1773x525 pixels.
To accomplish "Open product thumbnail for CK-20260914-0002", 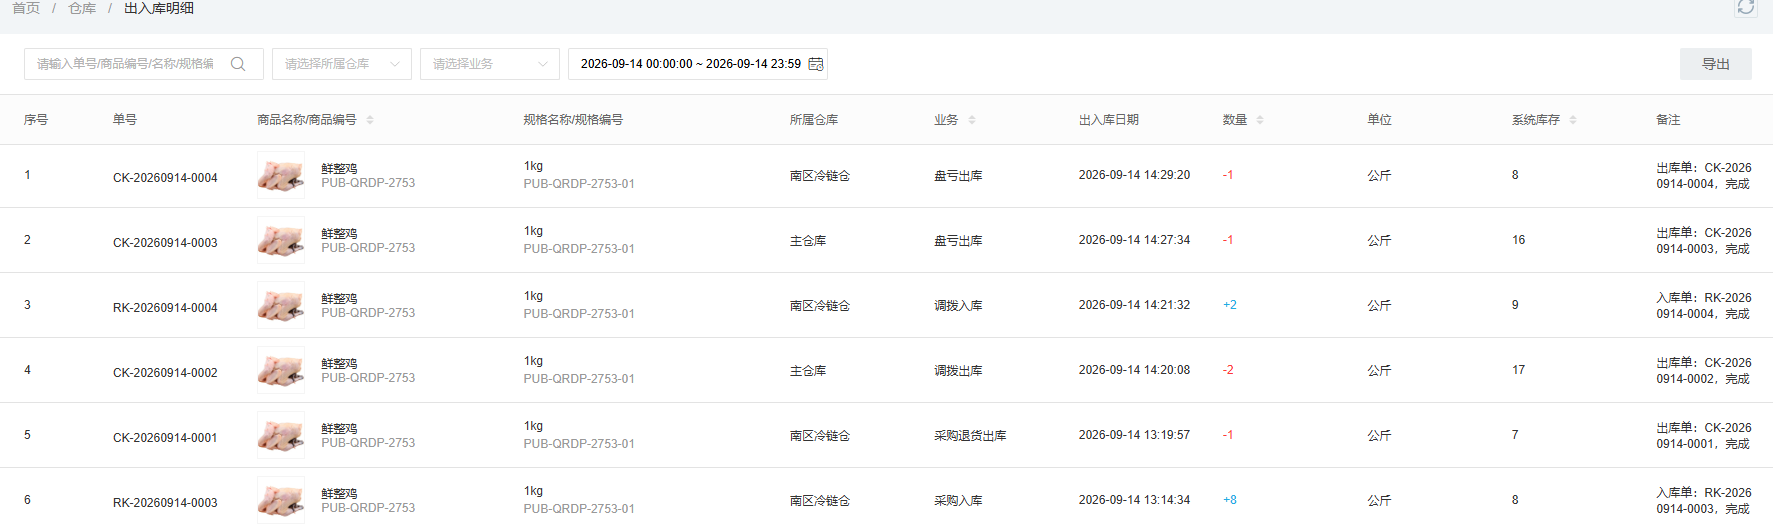I will [281, 371].
